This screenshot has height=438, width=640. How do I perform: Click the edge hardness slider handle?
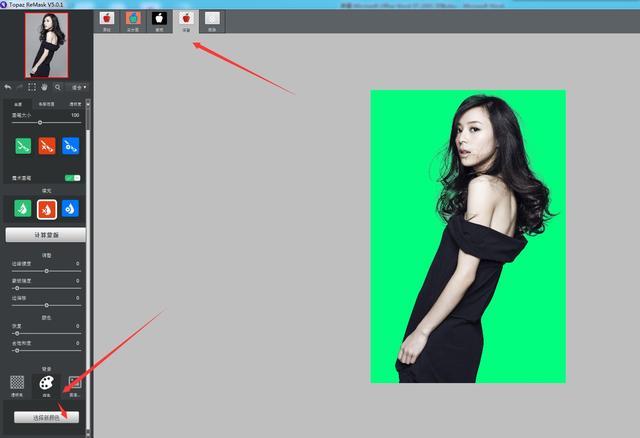(x=47, y=271)
